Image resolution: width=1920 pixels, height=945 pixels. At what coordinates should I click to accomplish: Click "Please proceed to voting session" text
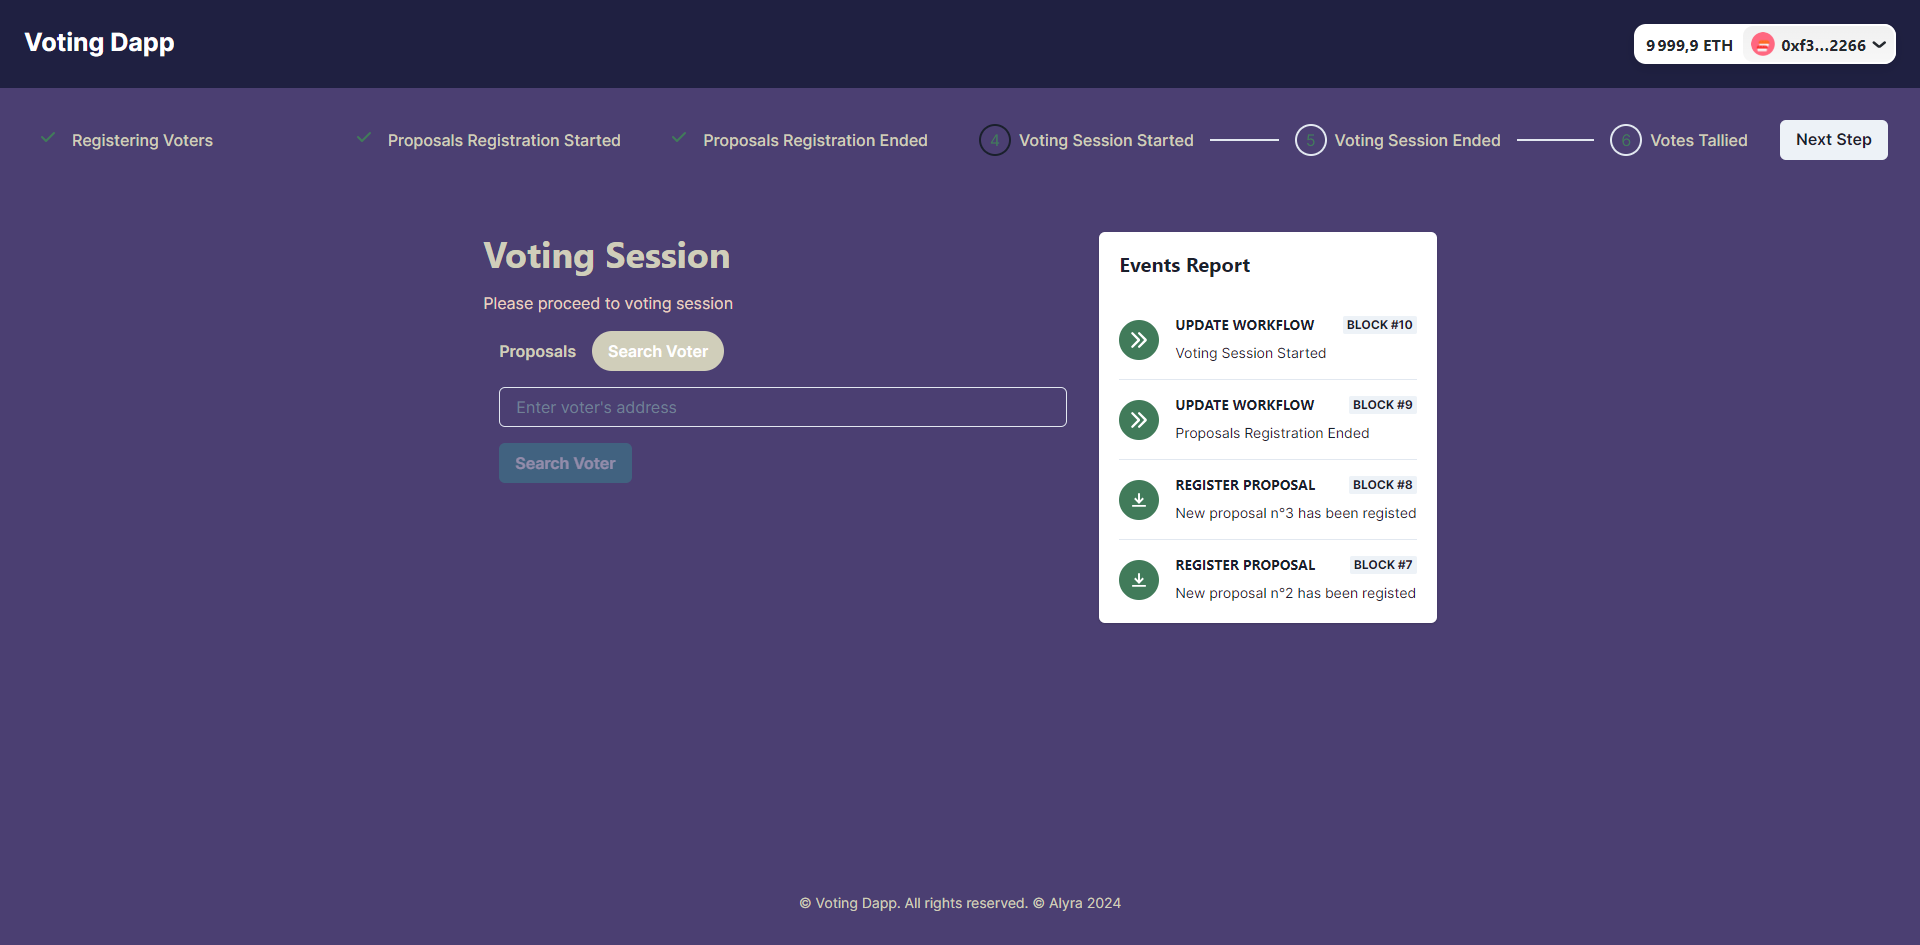click(608, 303)
